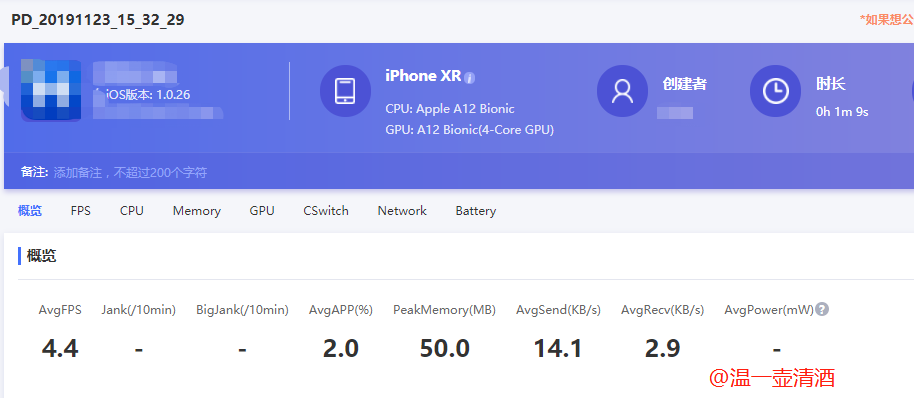Viewport: 914px width, 398px height.
Task: Select the 概览 tab
Action: pyautogui.click(x=30, y=211)
